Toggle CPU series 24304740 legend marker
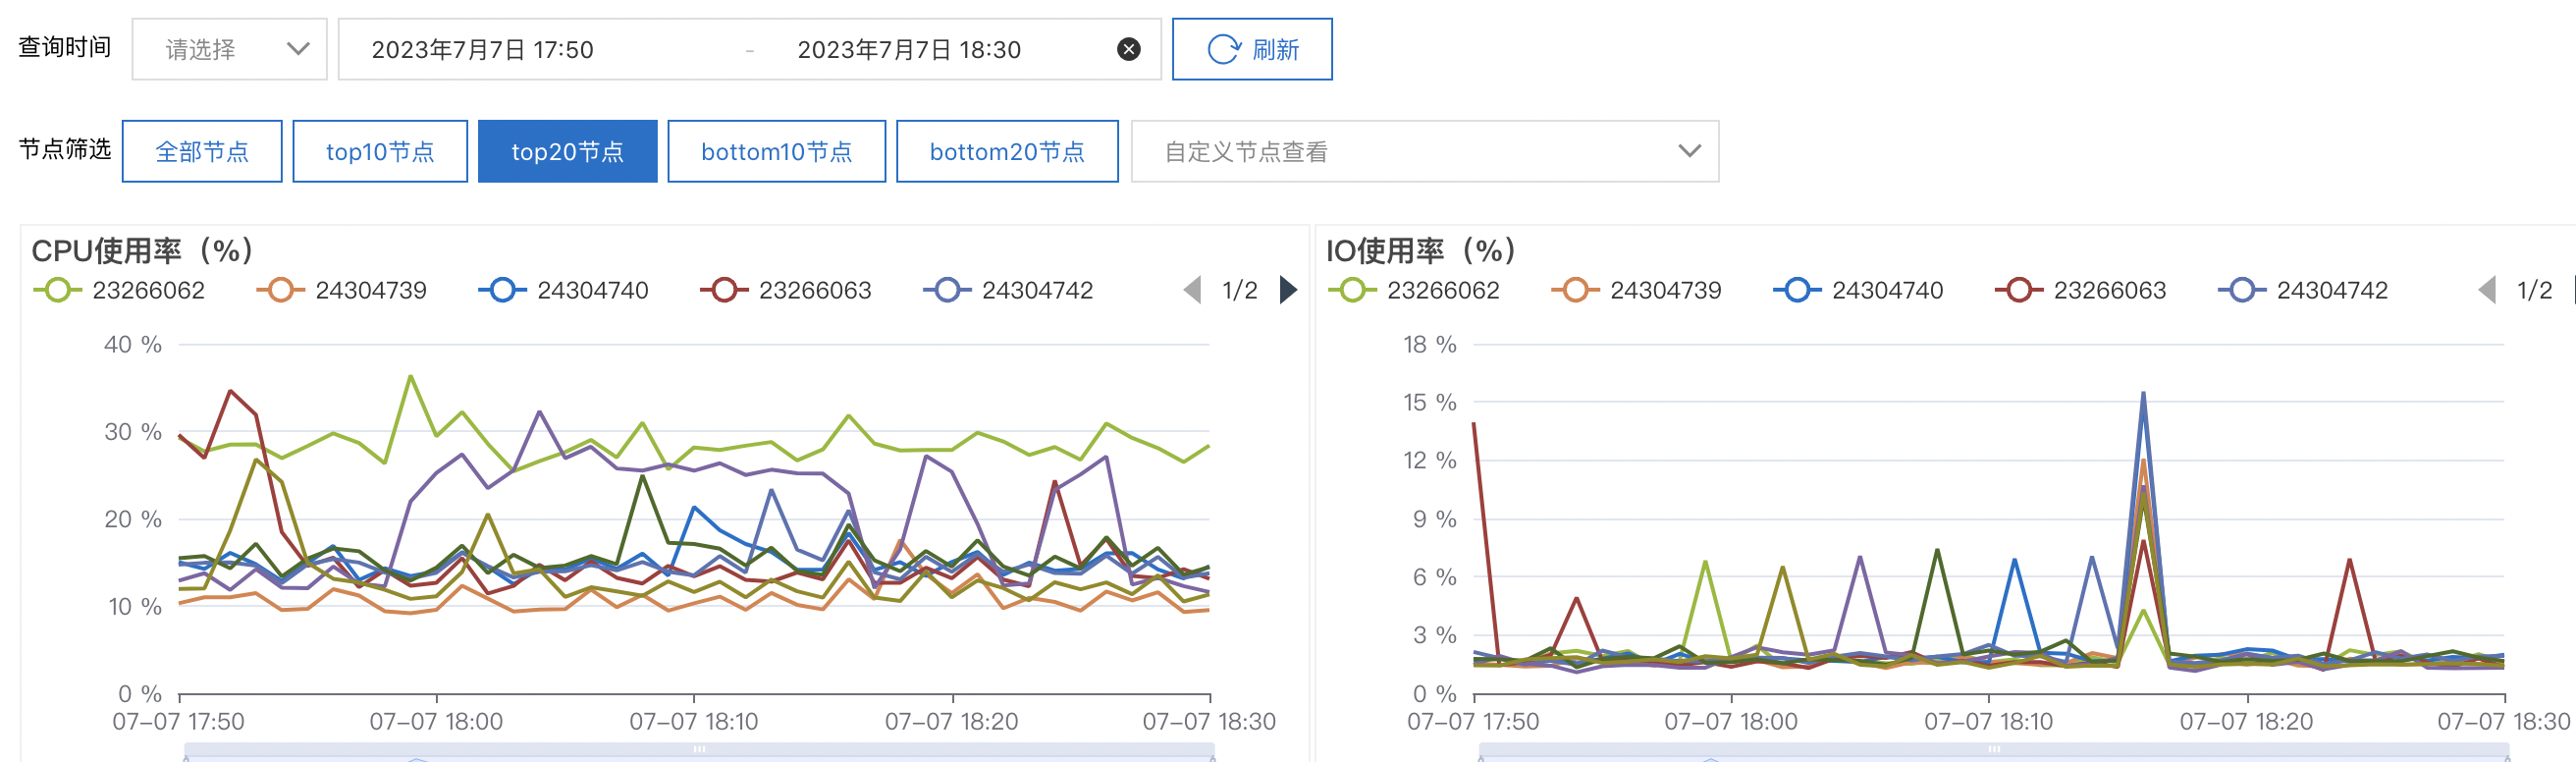Screen dimensions: 2576x762 502,290
